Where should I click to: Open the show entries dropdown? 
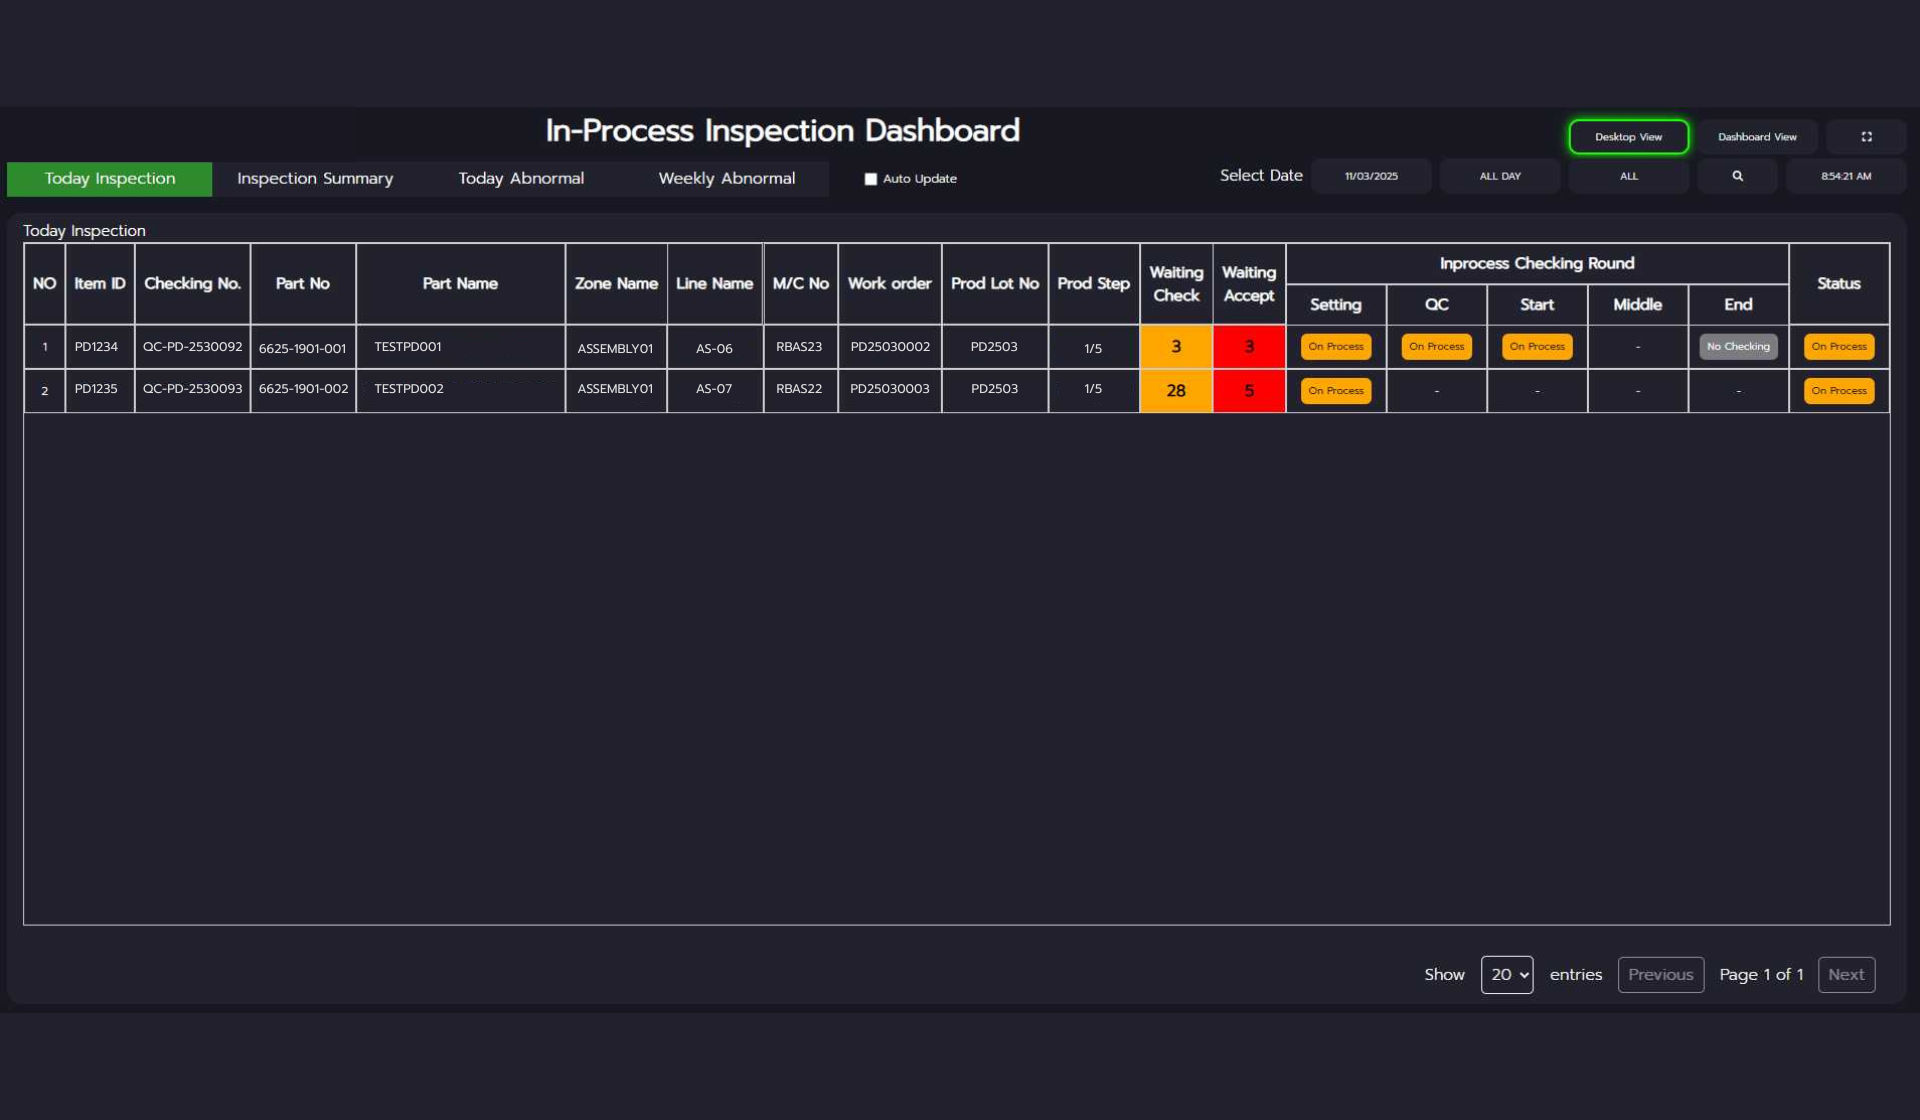point(1506,974)
